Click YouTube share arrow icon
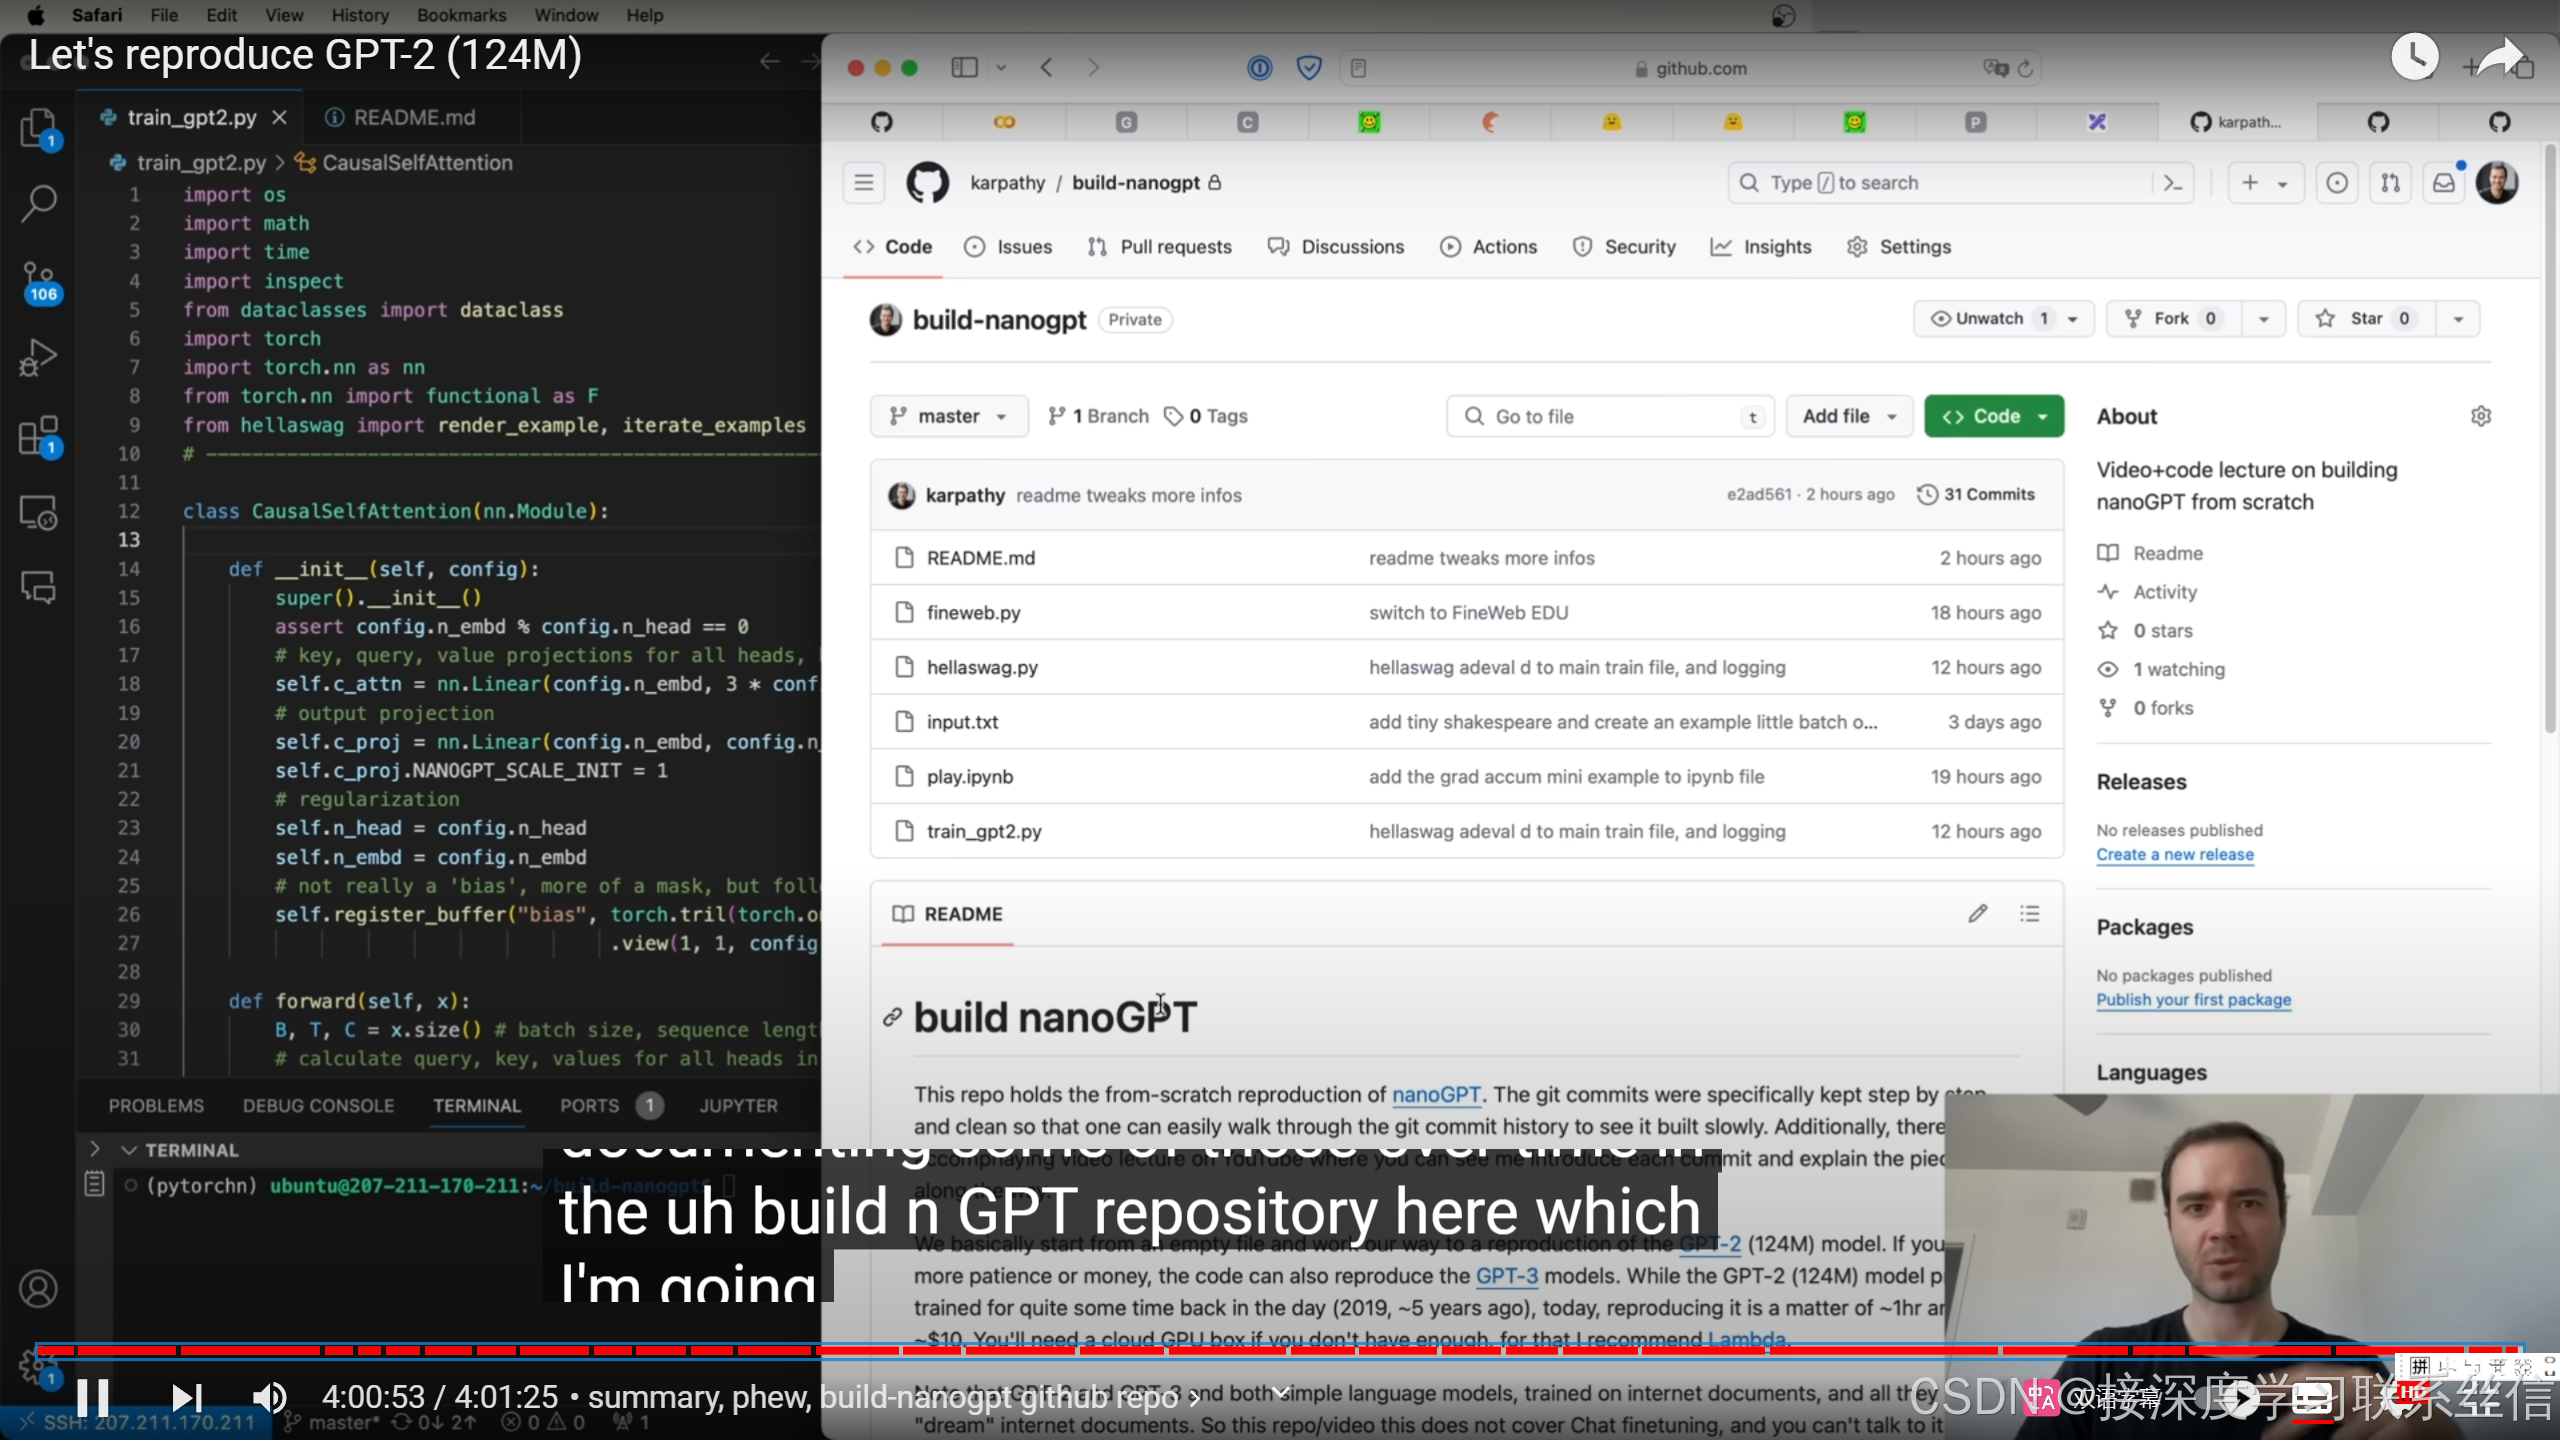The image size is (2560, 1440). click(2500, 57)
